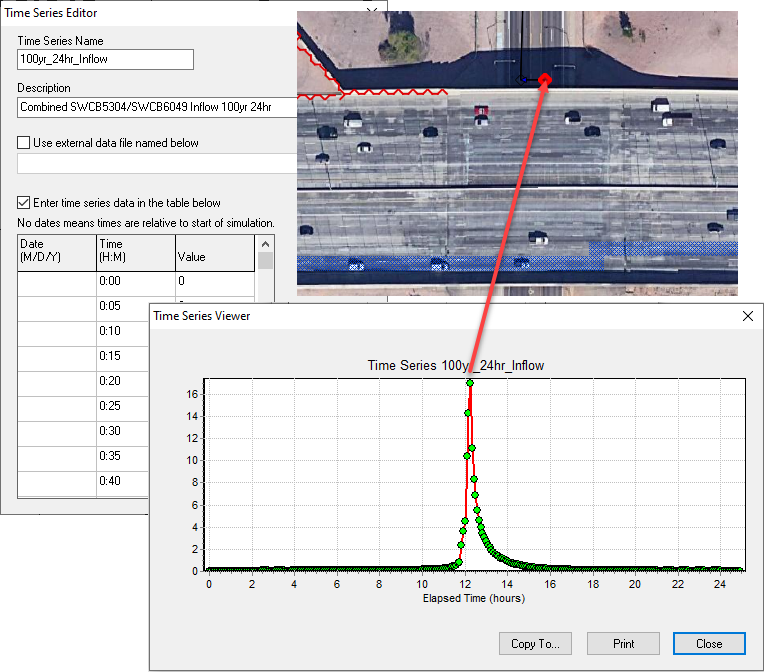Close the Time Series Viewer window
Image resolution: width=764 pixels, height=672 pixels.
coord(746,316)
